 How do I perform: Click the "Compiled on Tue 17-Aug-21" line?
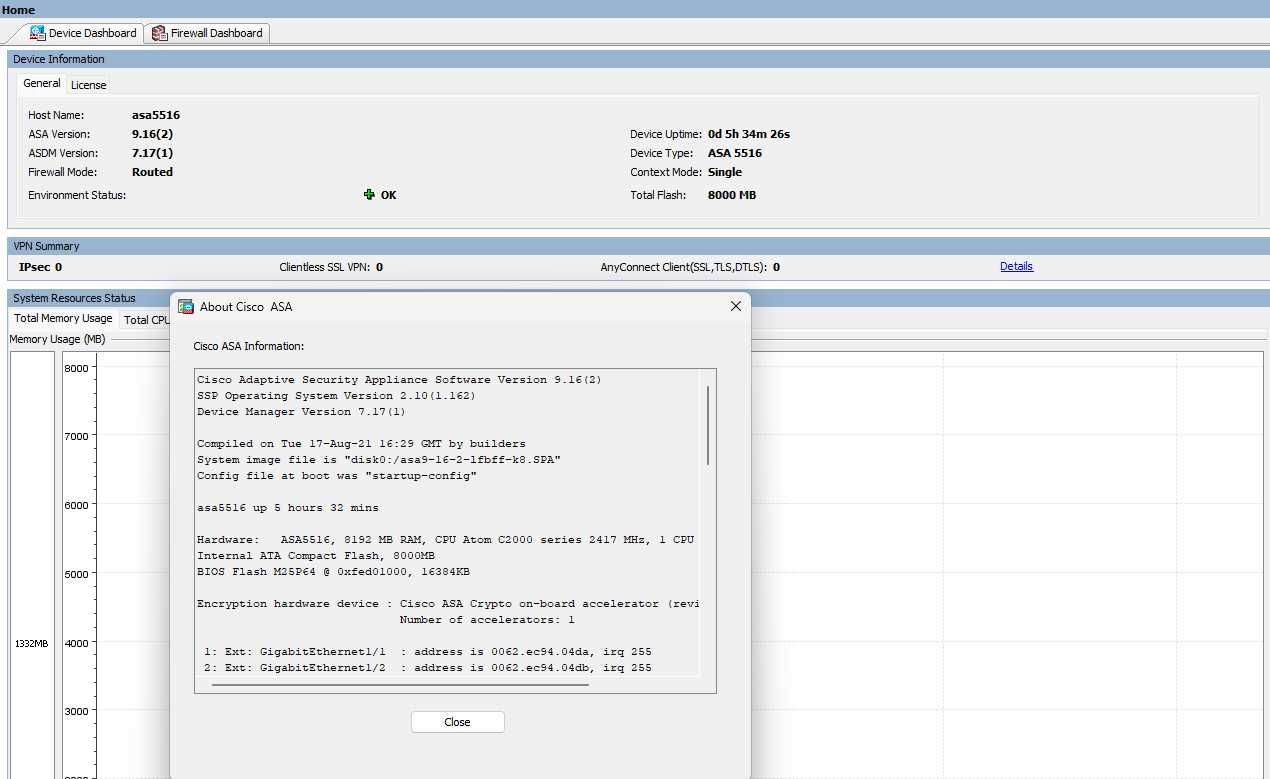pyautogui.click(x=361, y=444)
